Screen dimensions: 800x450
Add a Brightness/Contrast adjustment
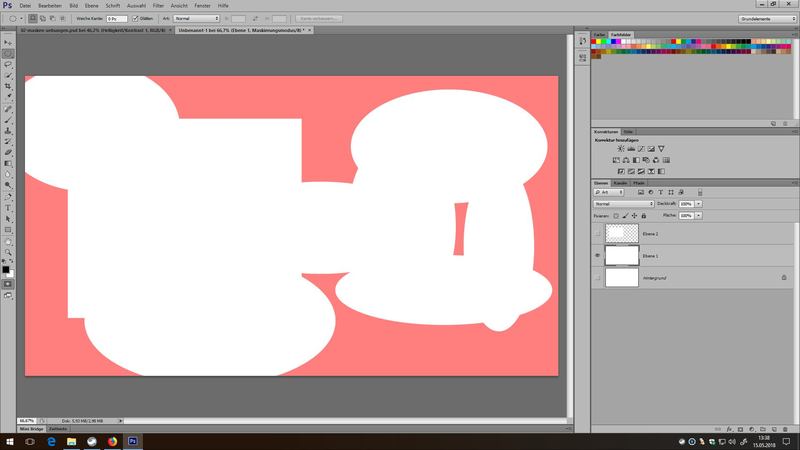[620, 149]
